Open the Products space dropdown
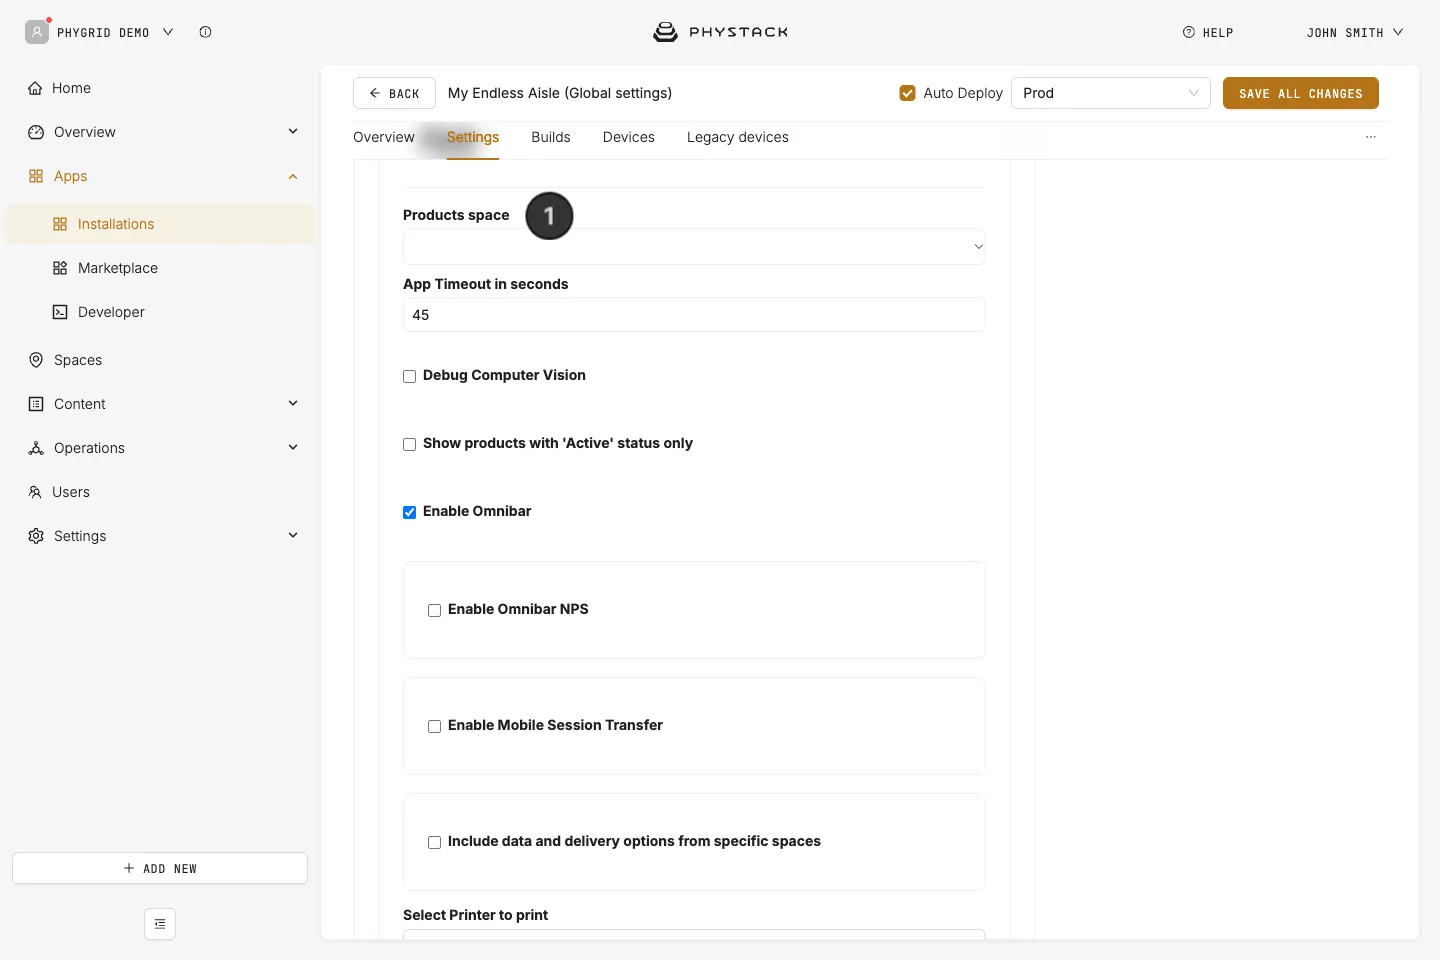Screen dimensions: 1440x960 tap(694, 247)
